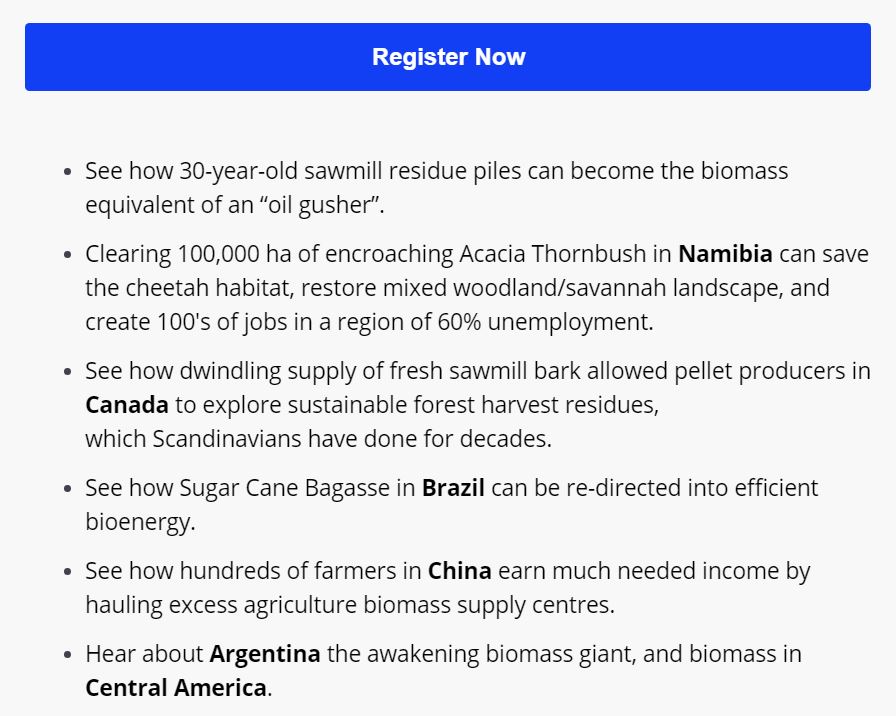896x716 pixels.
Task: Click the line "which Scandinavians have done for decades"
Action: (317, 439)
